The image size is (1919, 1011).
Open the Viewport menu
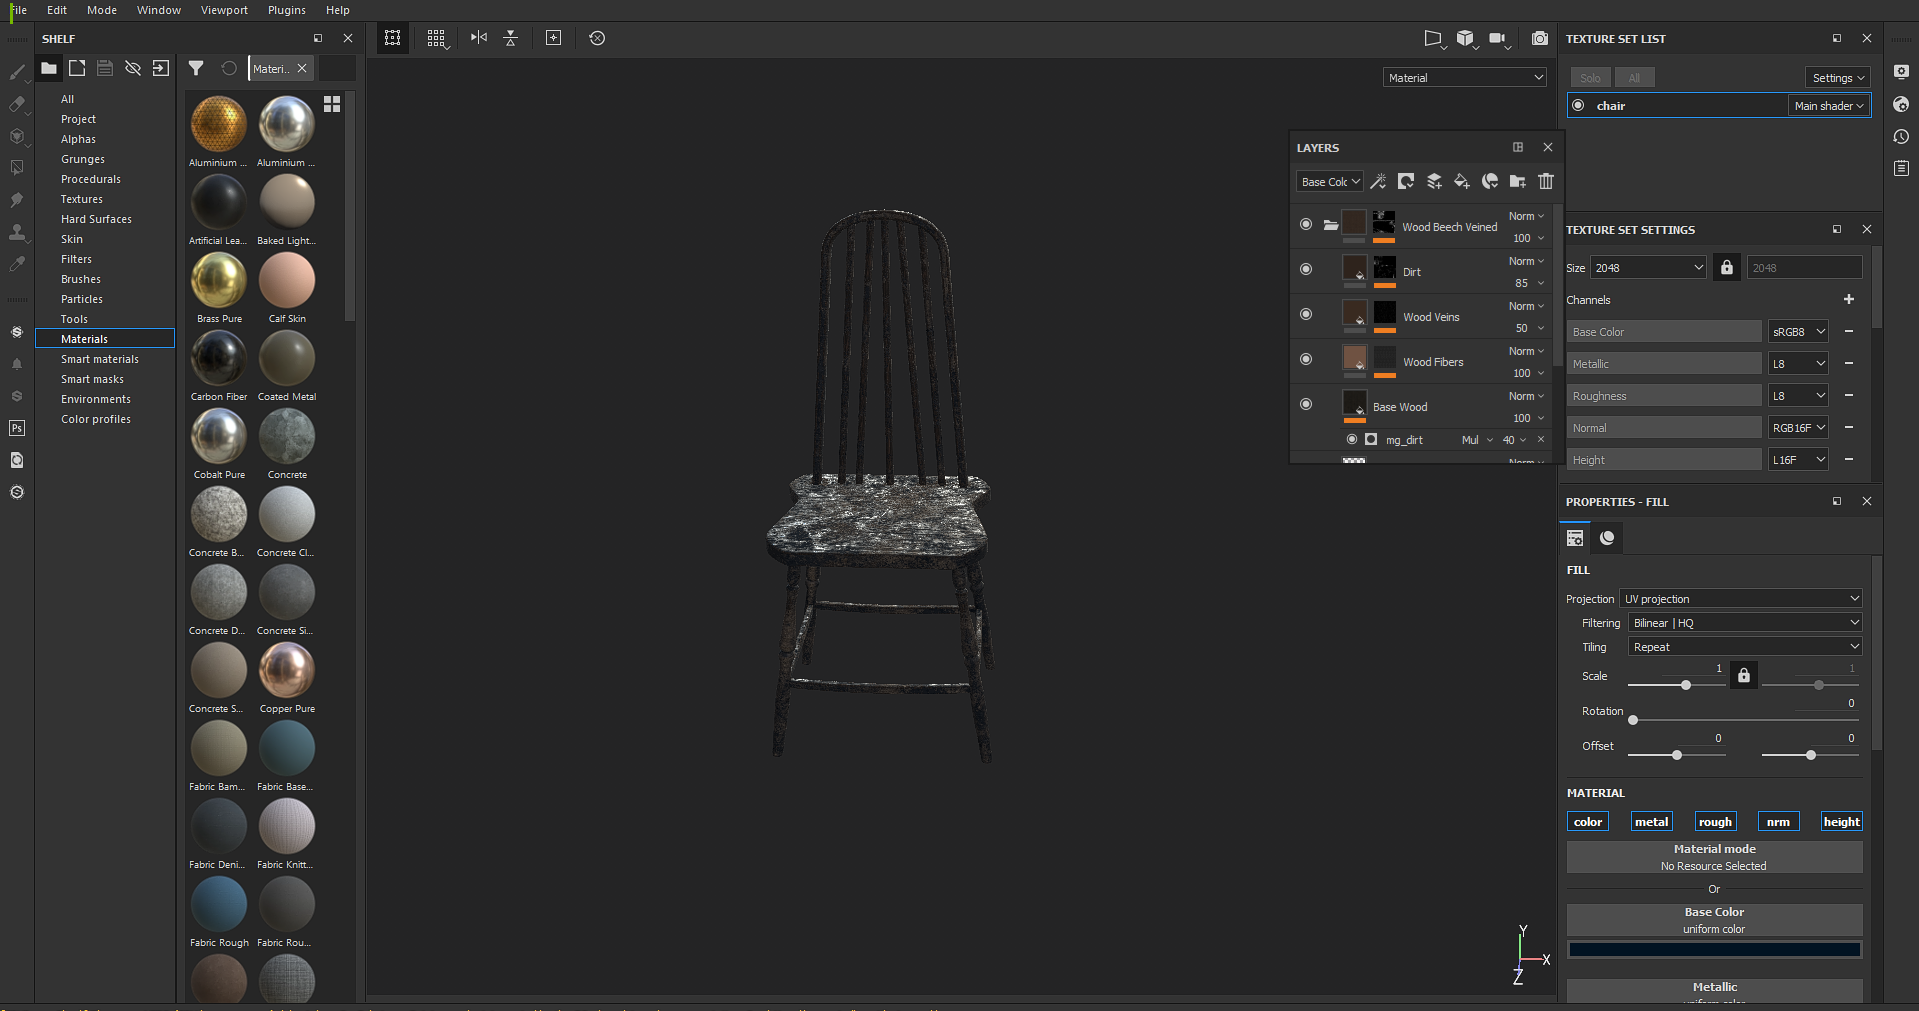pos(224,10)
